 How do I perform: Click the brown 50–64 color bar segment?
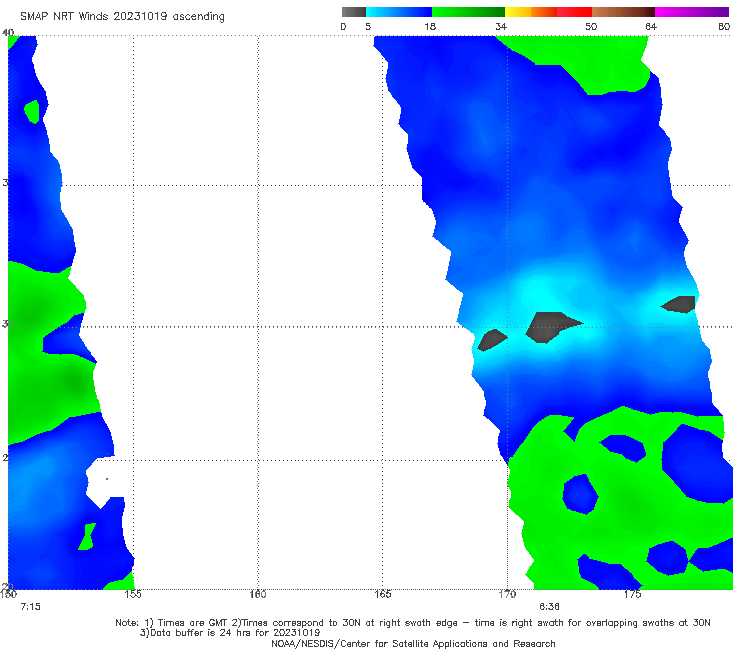tap(623, 12)
